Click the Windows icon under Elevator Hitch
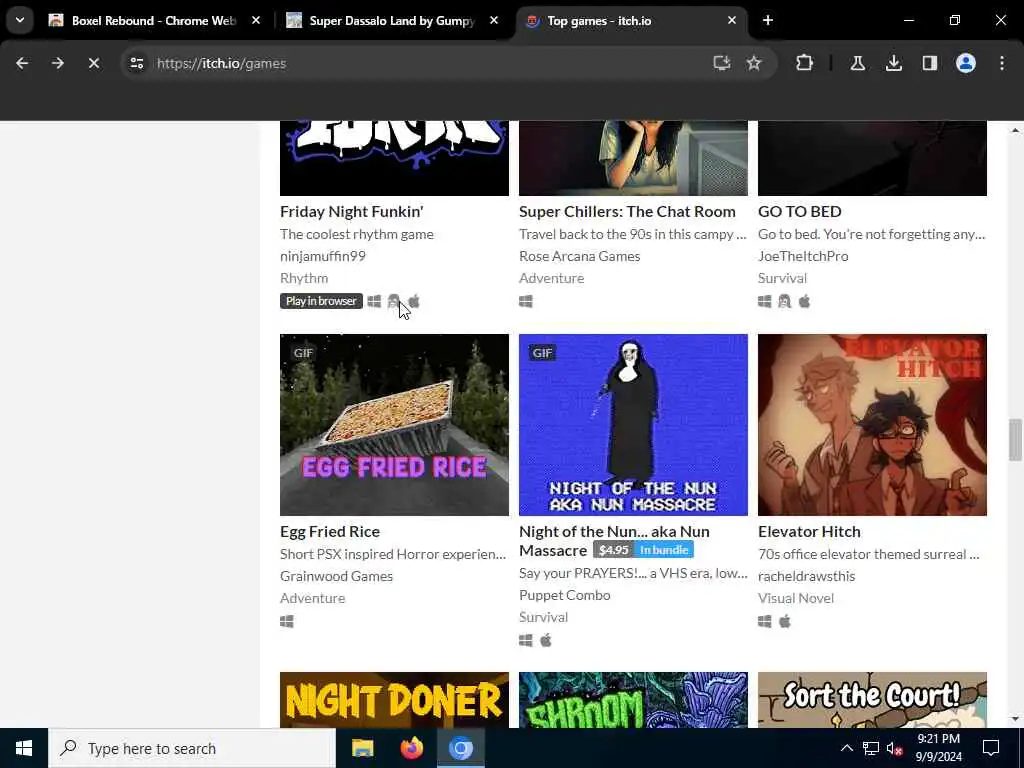 point(765,621)
